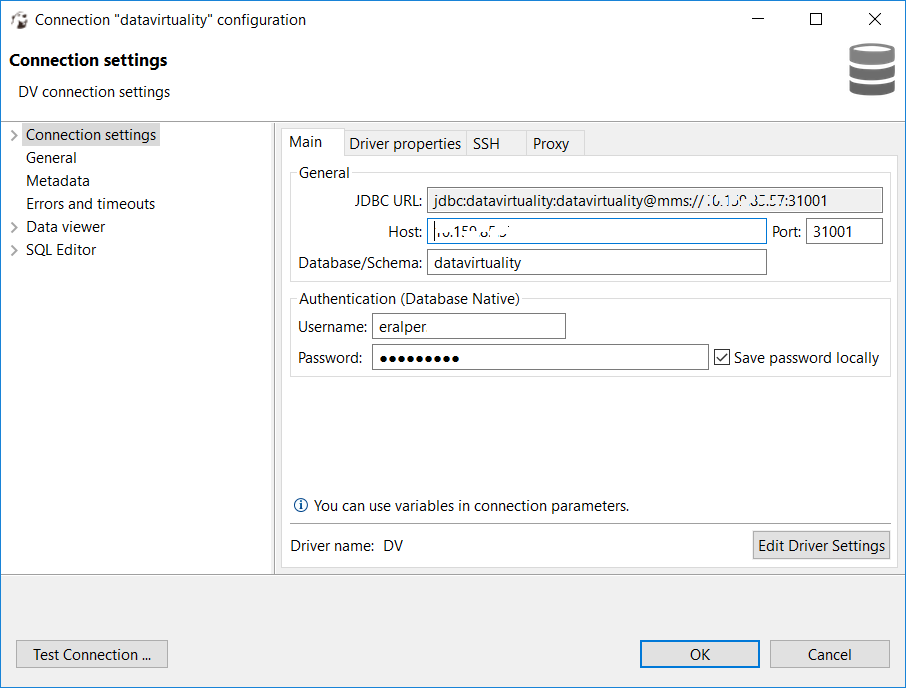Screen dimensions: 906x688
Task: Open the General settings page
Action: pyautogui.click(x=51, y=158)
